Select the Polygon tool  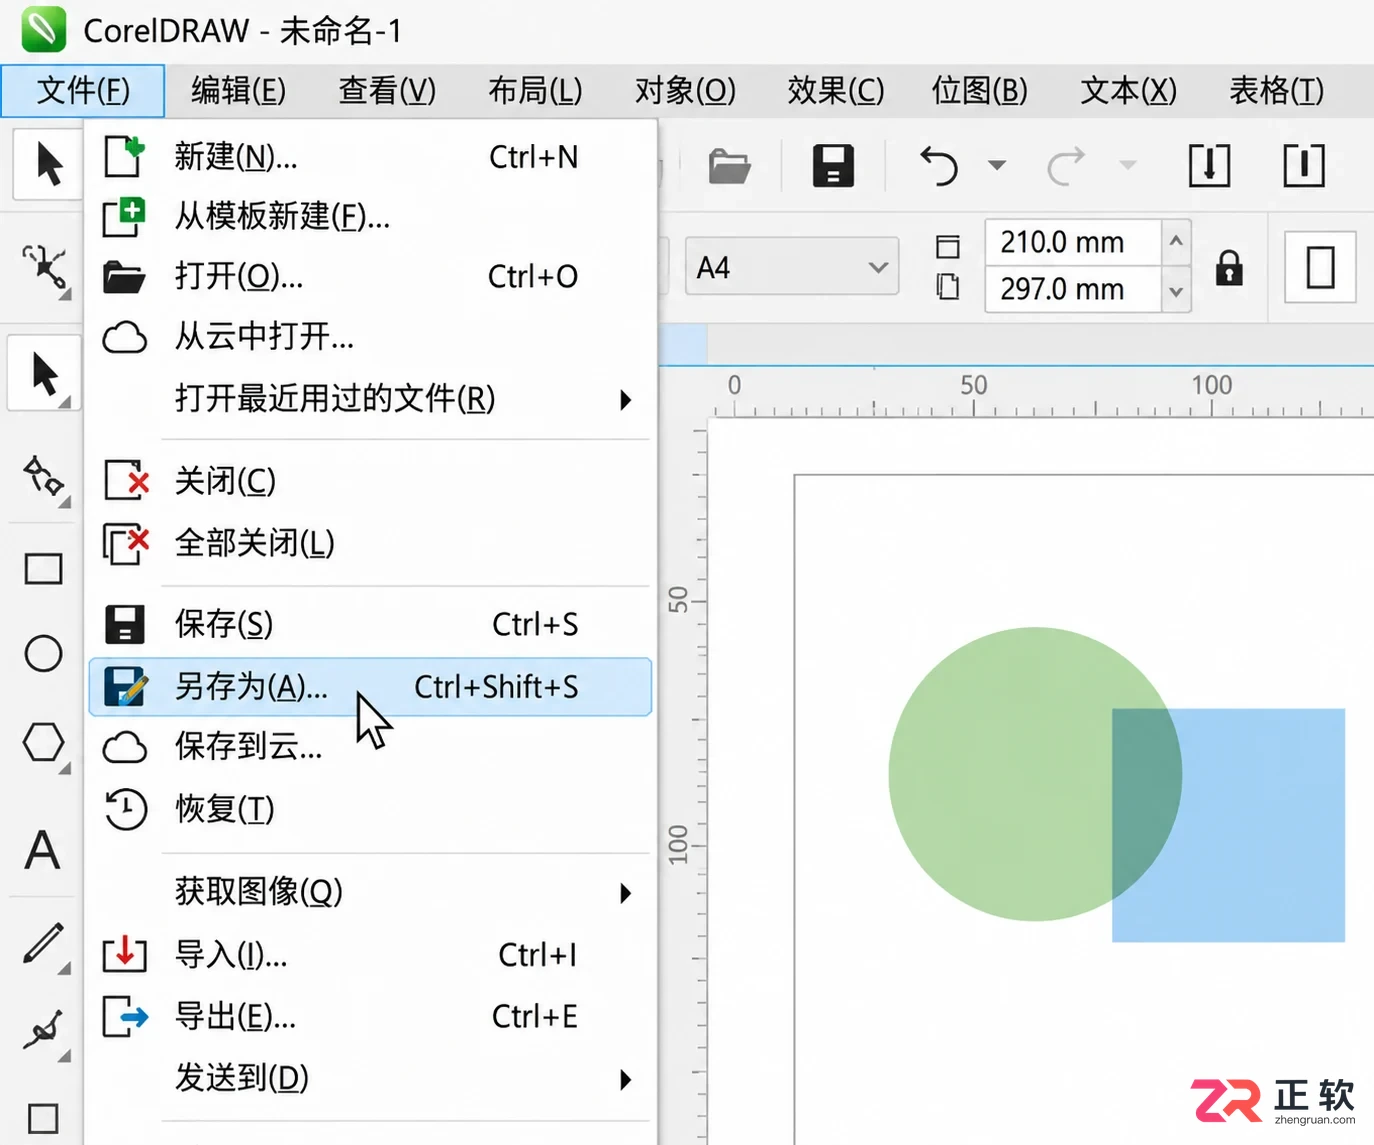click(44, 743)
